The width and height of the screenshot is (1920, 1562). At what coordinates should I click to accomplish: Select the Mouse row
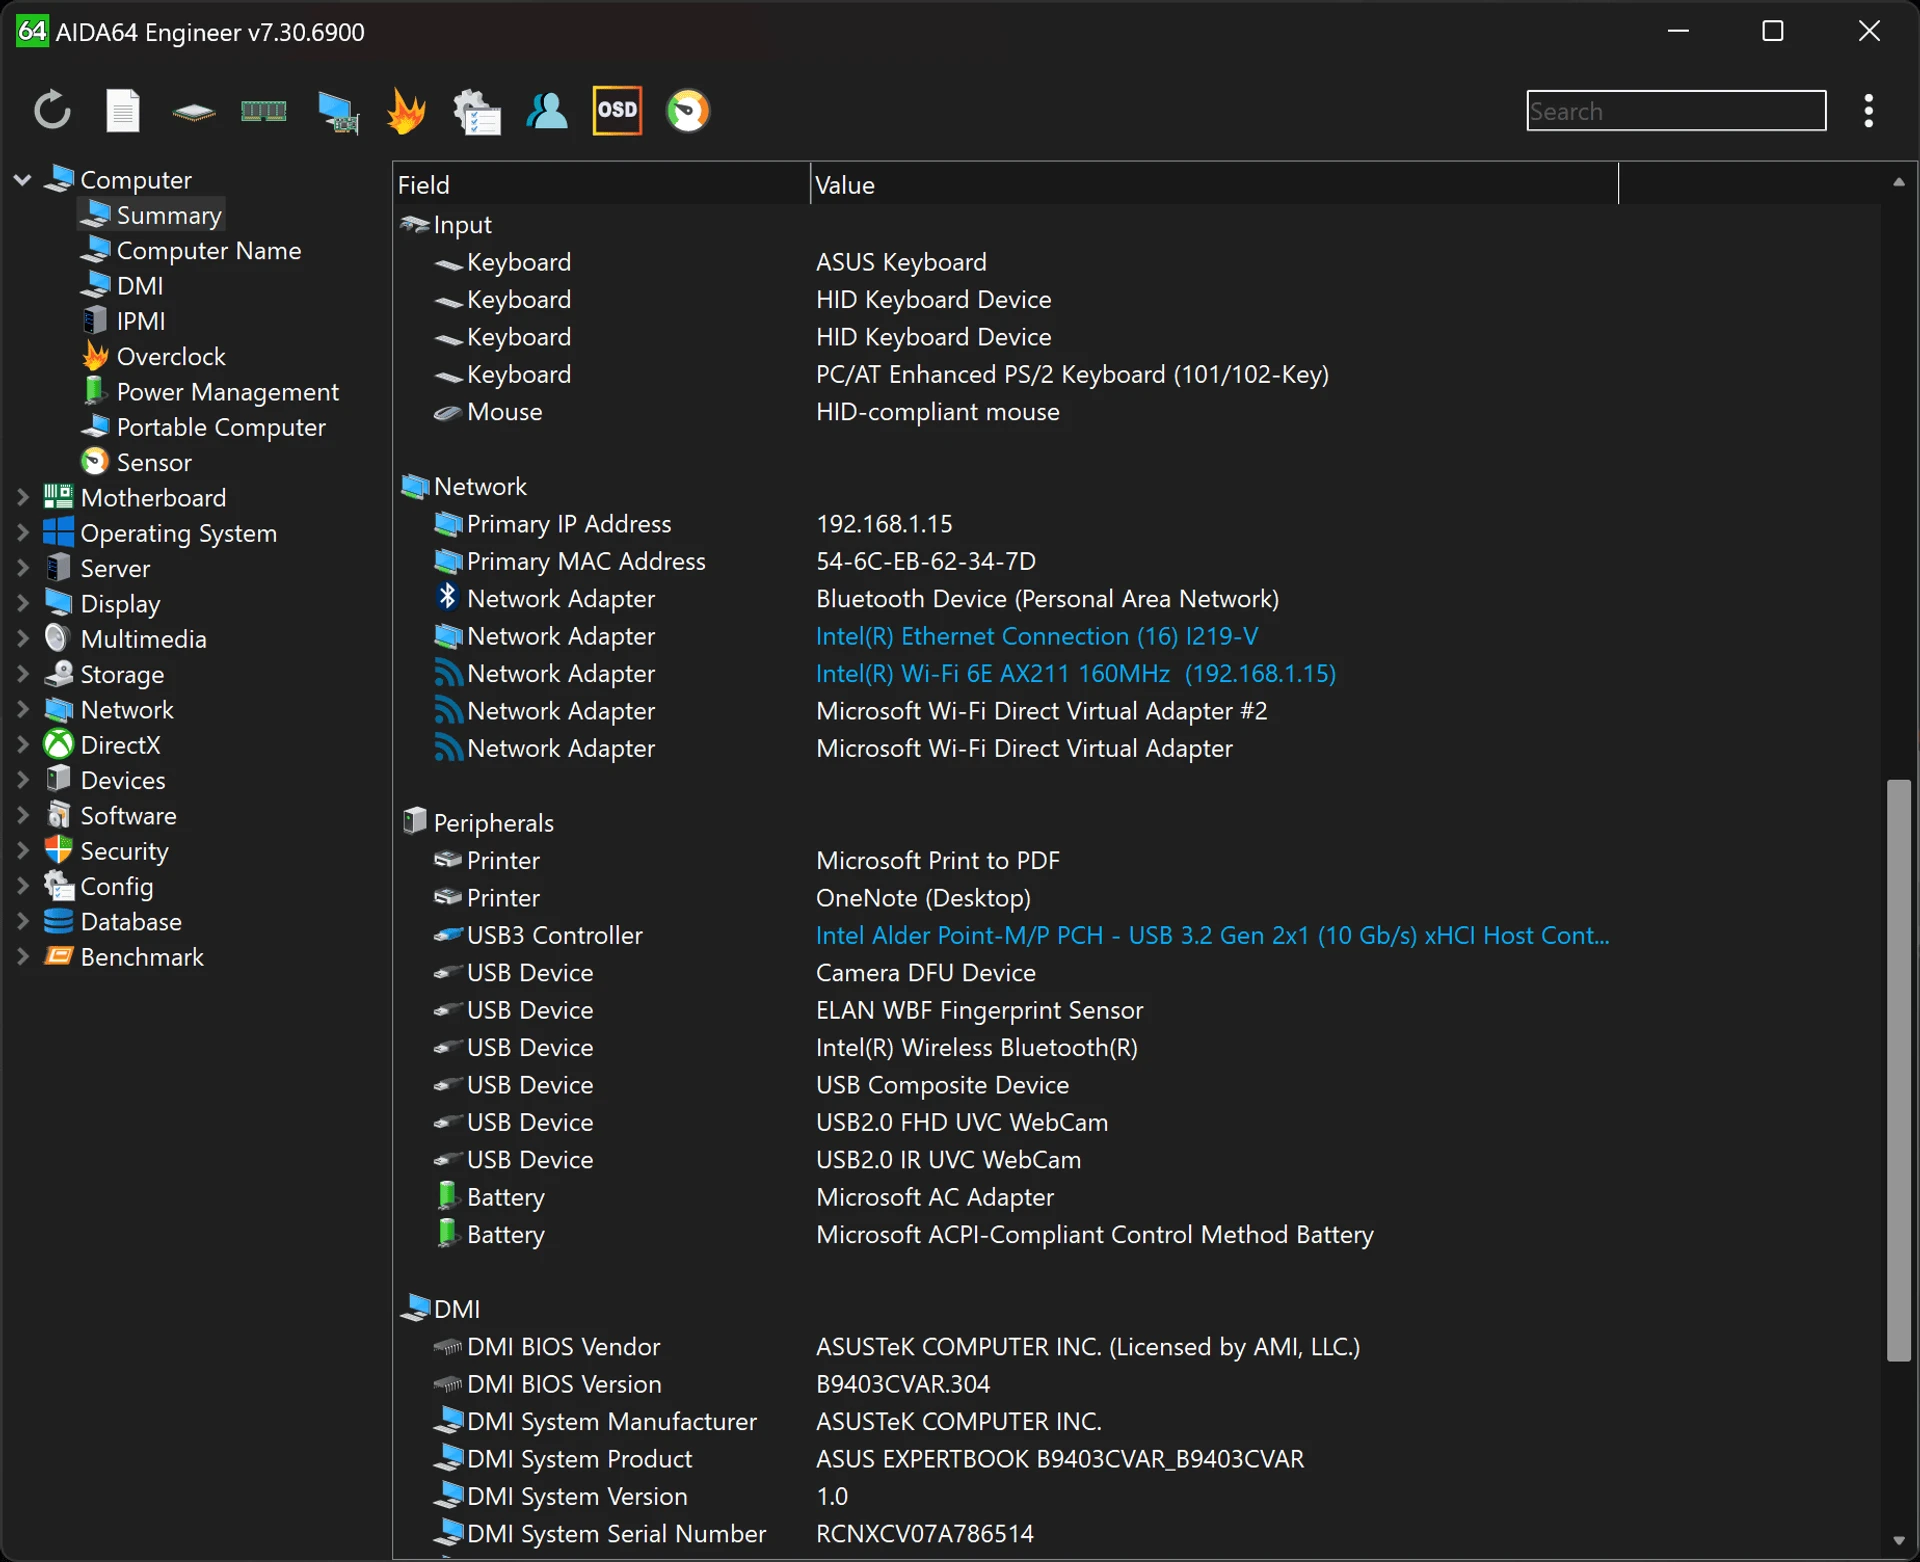(x=1136, y=411)
